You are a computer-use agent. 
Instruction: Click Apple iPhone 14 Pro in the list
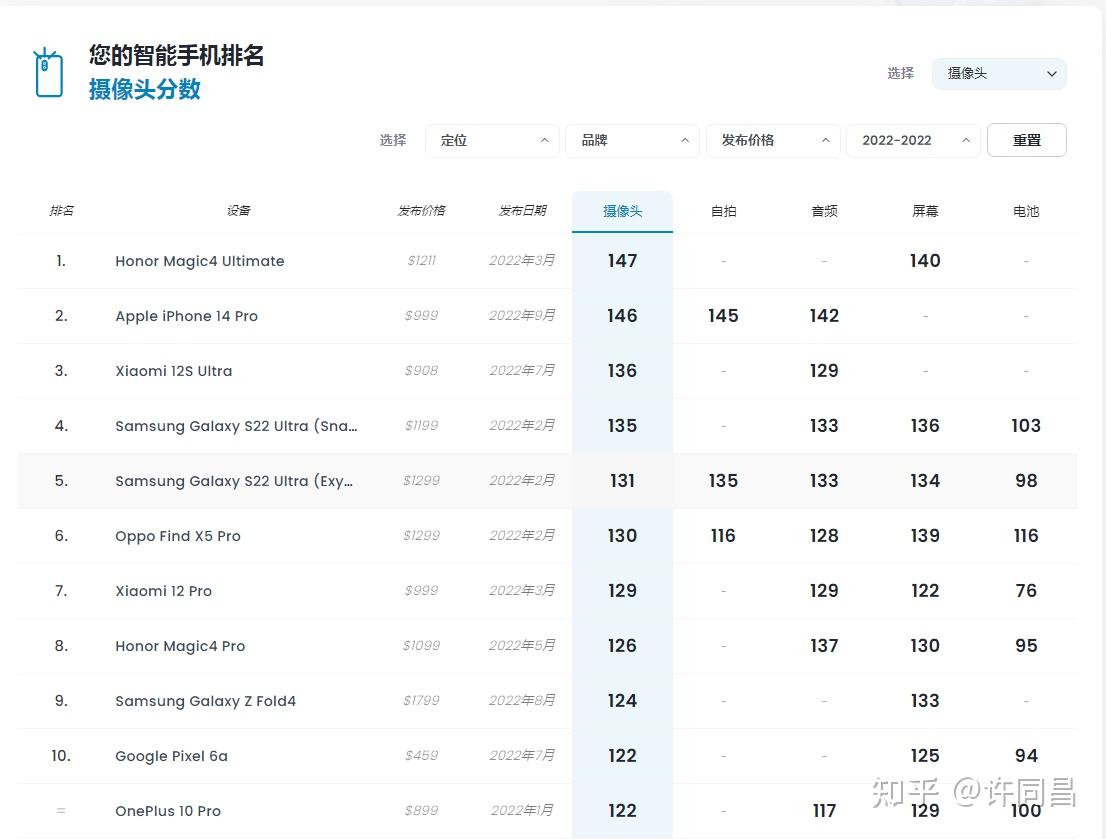(x=186, y=316)
